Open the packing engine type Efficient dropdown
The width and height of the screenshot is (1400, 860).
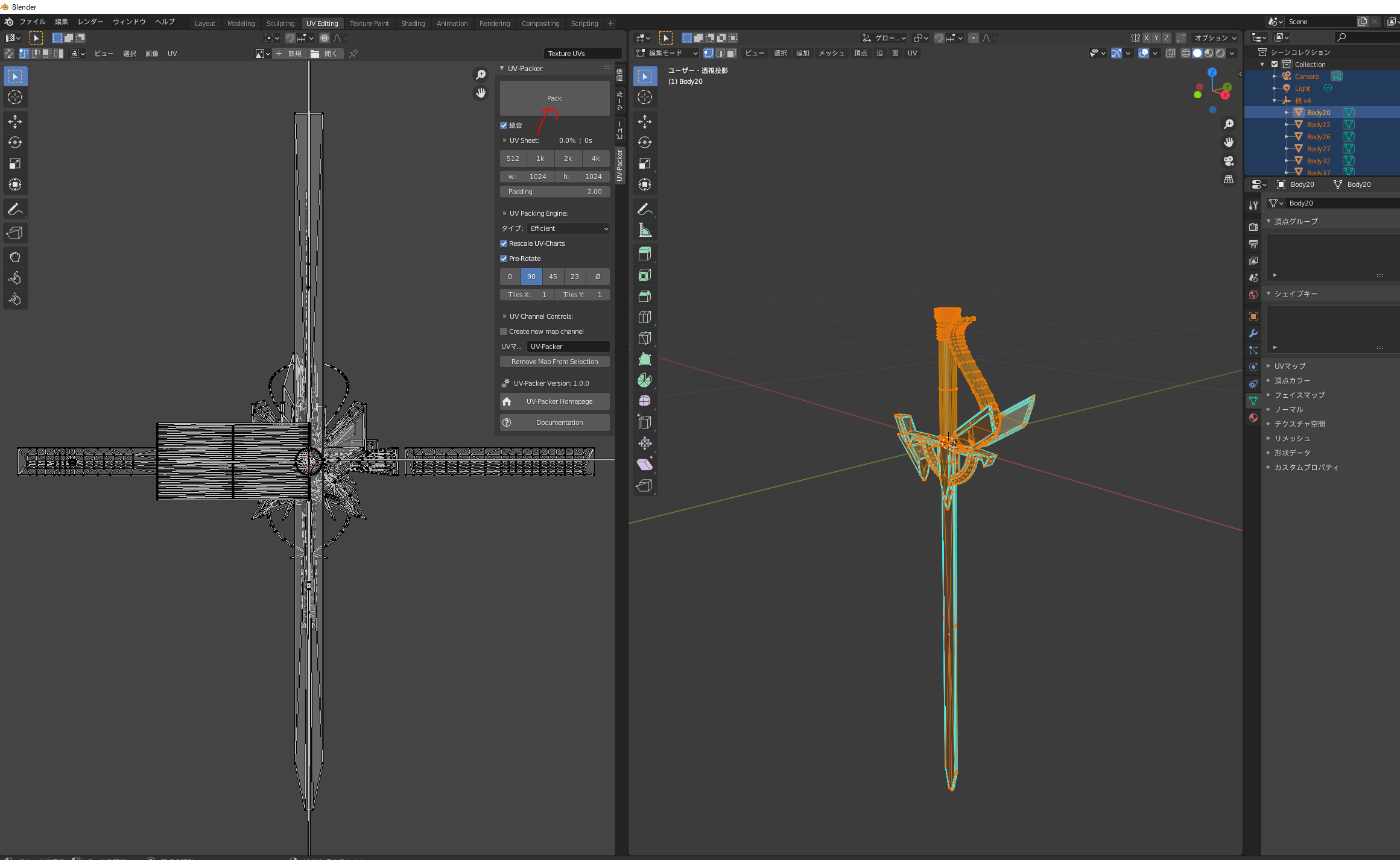pos(568,229)
